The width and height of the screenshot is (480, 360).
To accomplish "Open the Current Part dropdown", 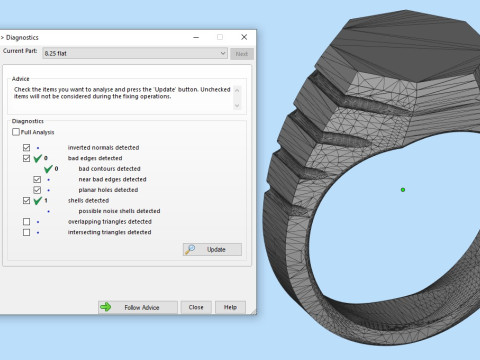I will tap(135, 53).
